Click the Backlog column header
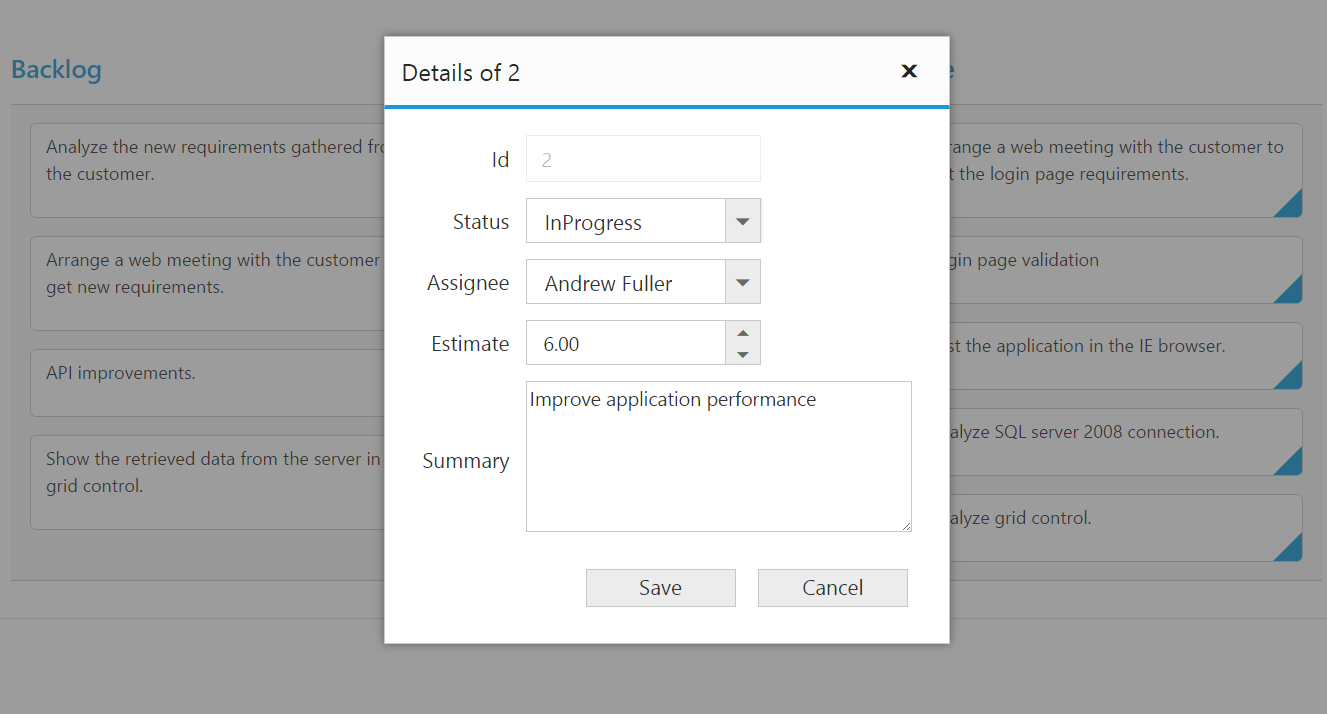 click(56, 70)
